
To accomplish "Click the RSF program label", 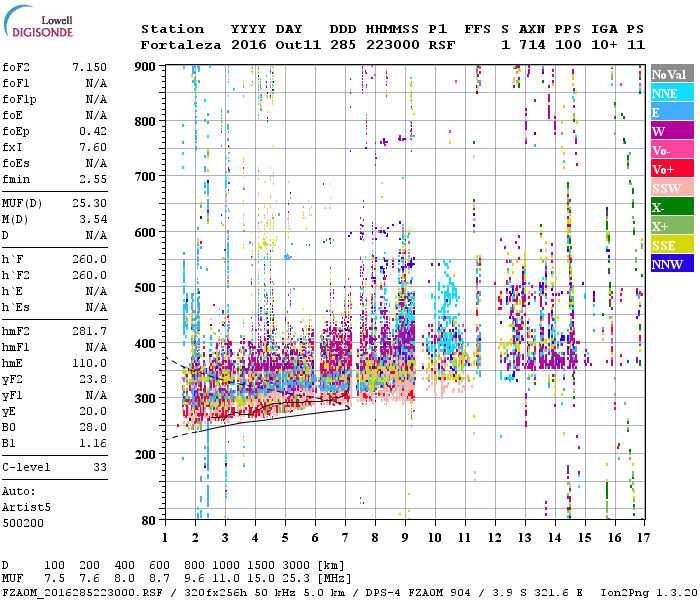I will click(x=442, y=45).
